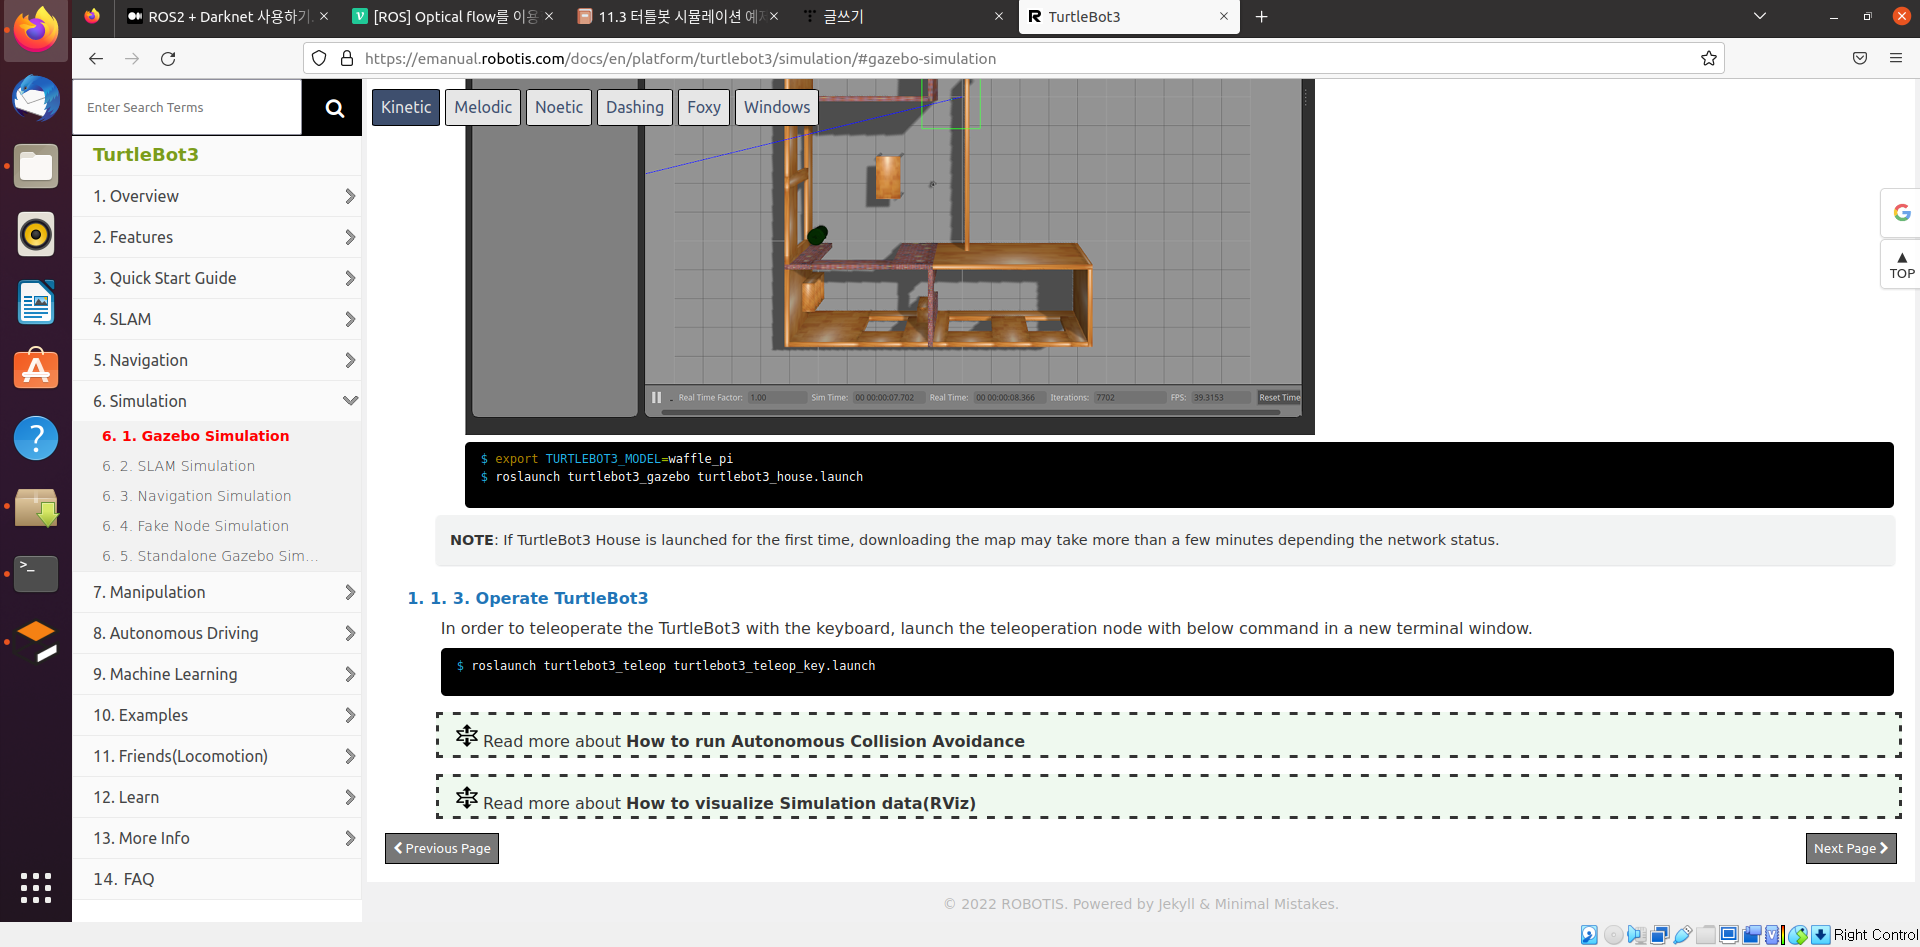
Task: Click the Google translate widget icon
Action: point(1901,213)
